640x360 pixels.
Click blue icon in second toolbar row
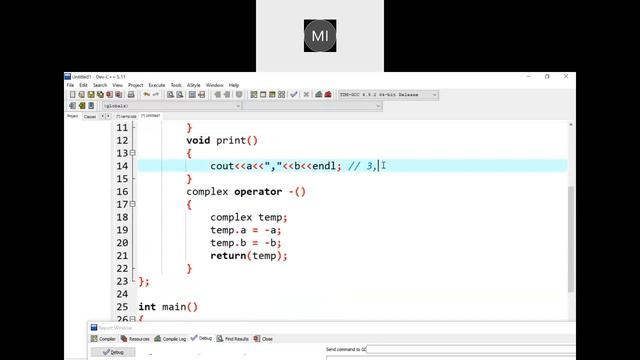tap(91, 106)
